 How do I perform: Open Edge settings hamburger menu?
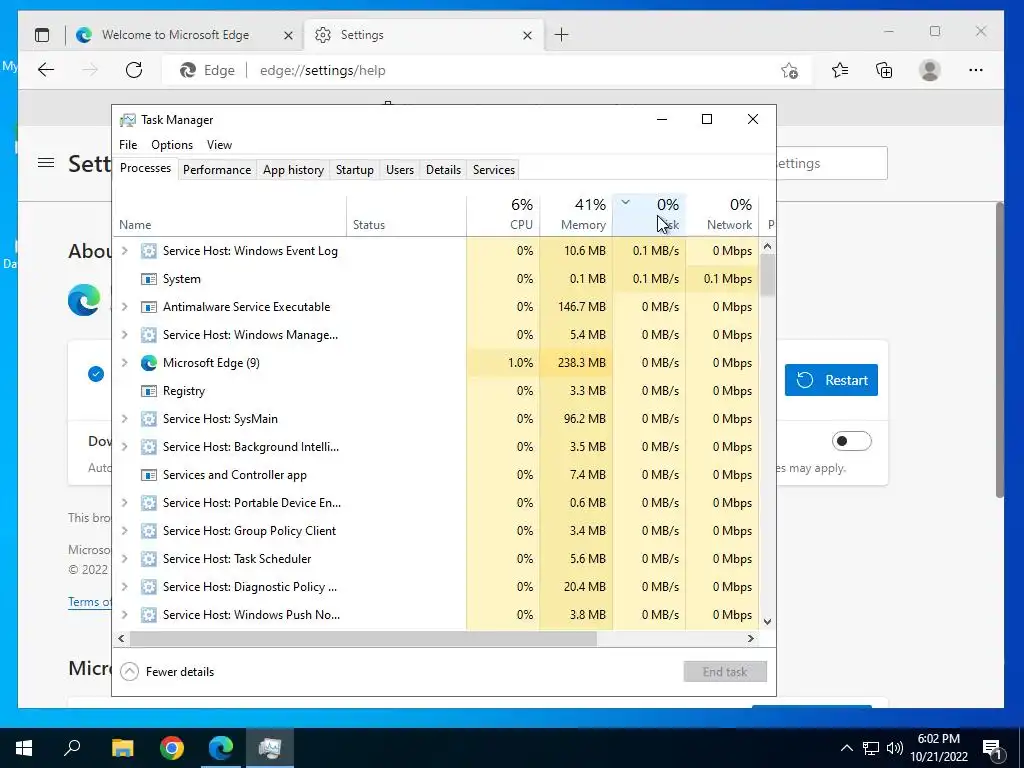46,163
